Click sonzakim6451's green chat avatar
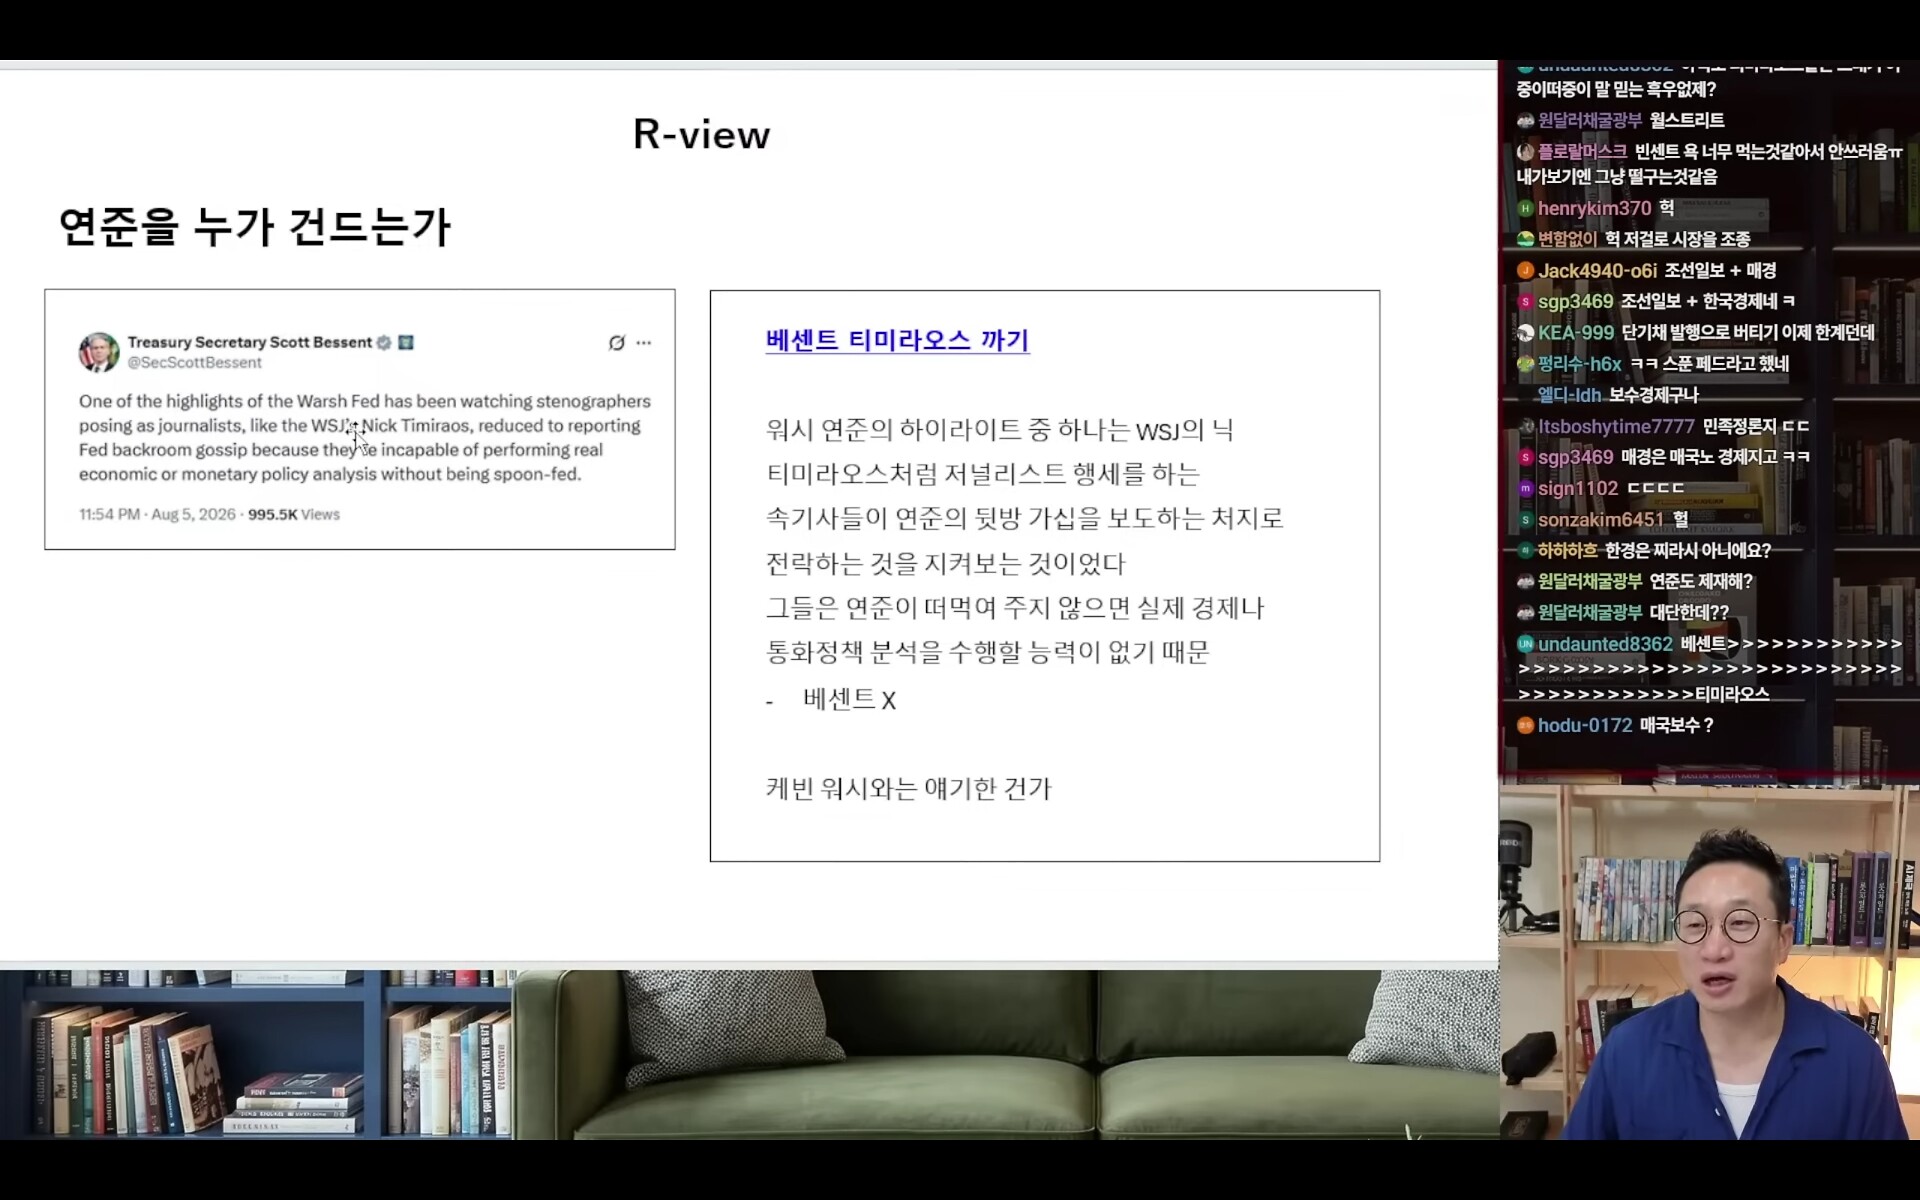The width and height of the screenshot is (1920, 1200). click(1525, 520)
